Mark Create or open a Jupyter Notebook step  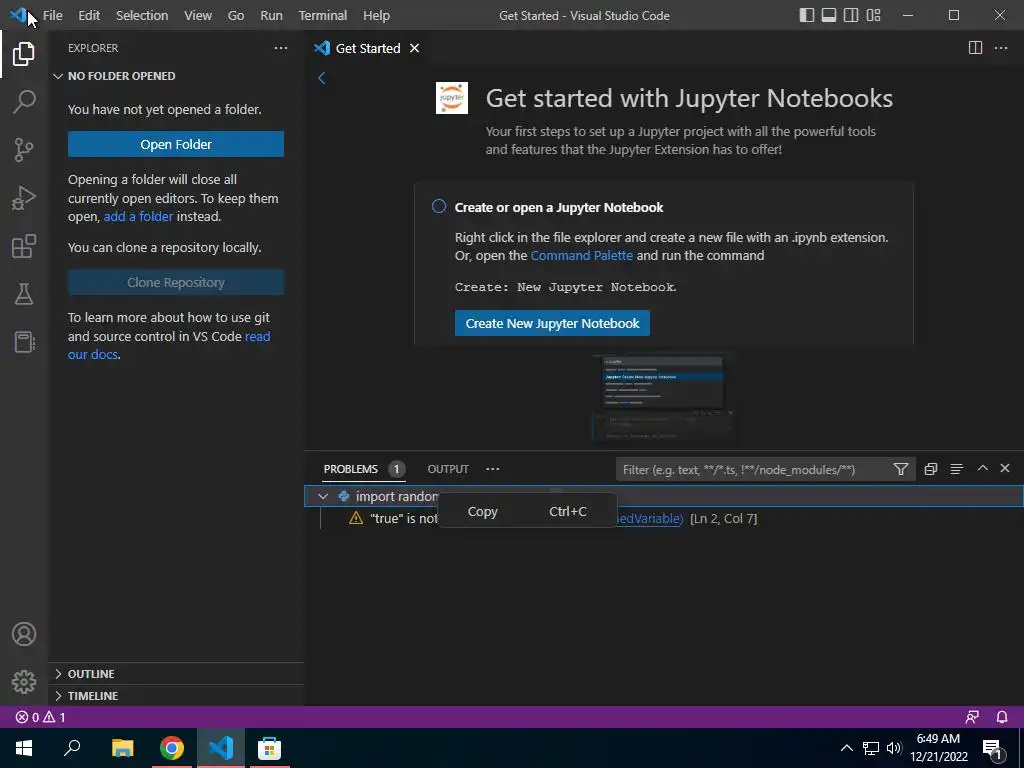pos(439,206)
